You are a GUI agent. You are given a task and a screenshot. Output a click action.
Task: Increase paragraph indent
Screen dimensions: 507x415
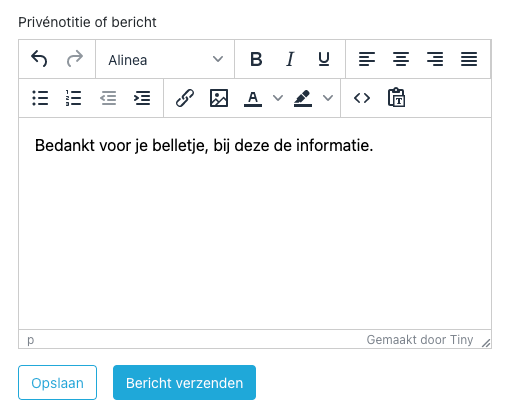(142, 98)
